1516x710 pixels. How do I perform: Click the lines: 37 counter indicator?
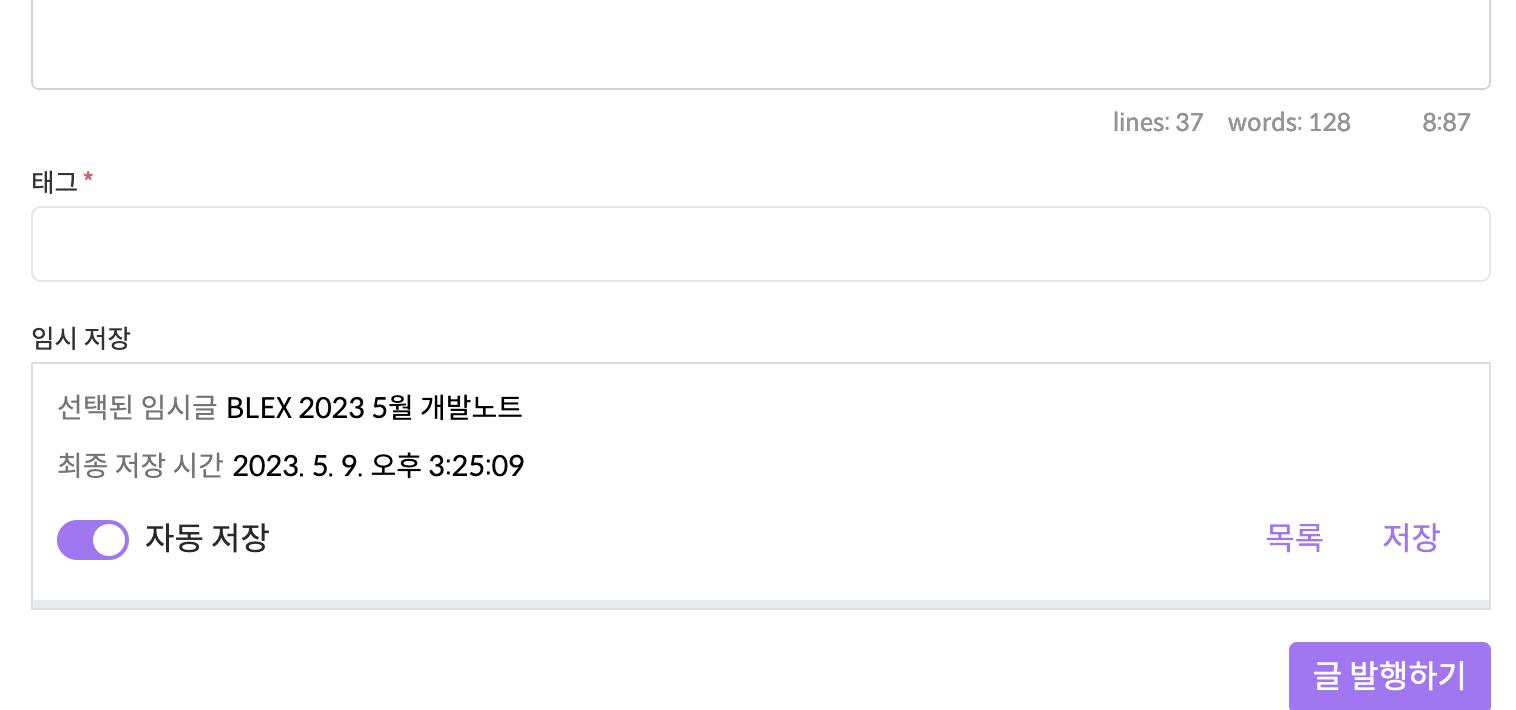pos(1158,122)
